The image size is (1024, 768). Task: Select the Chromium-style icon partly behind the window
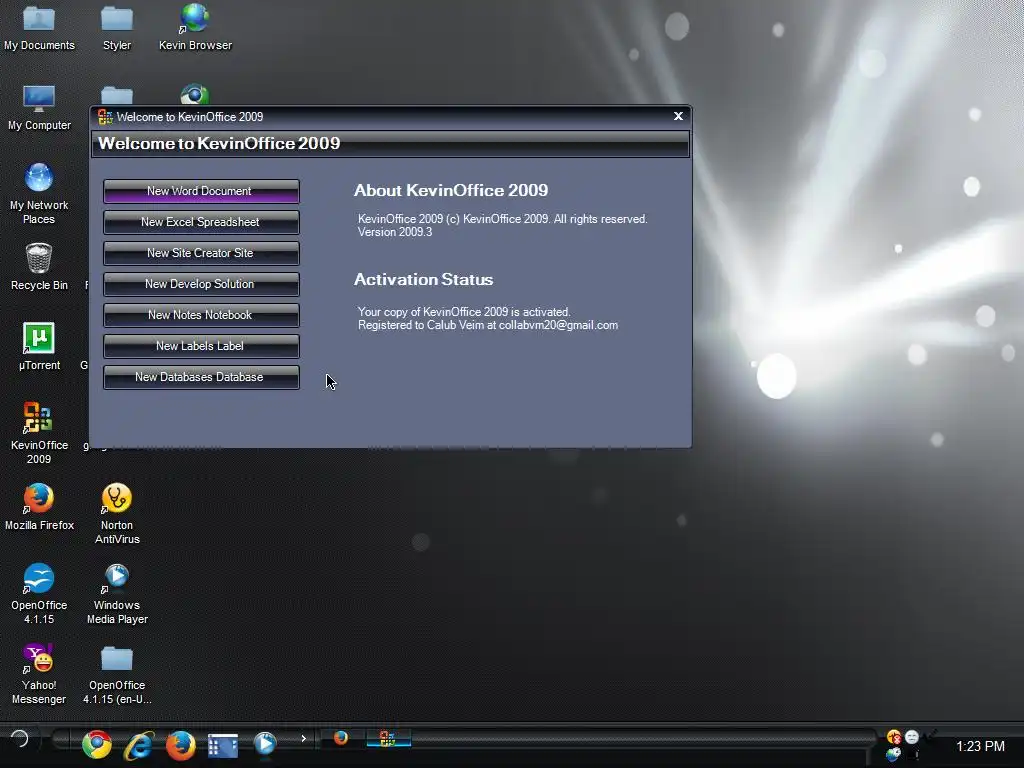[x=195, y=95]
